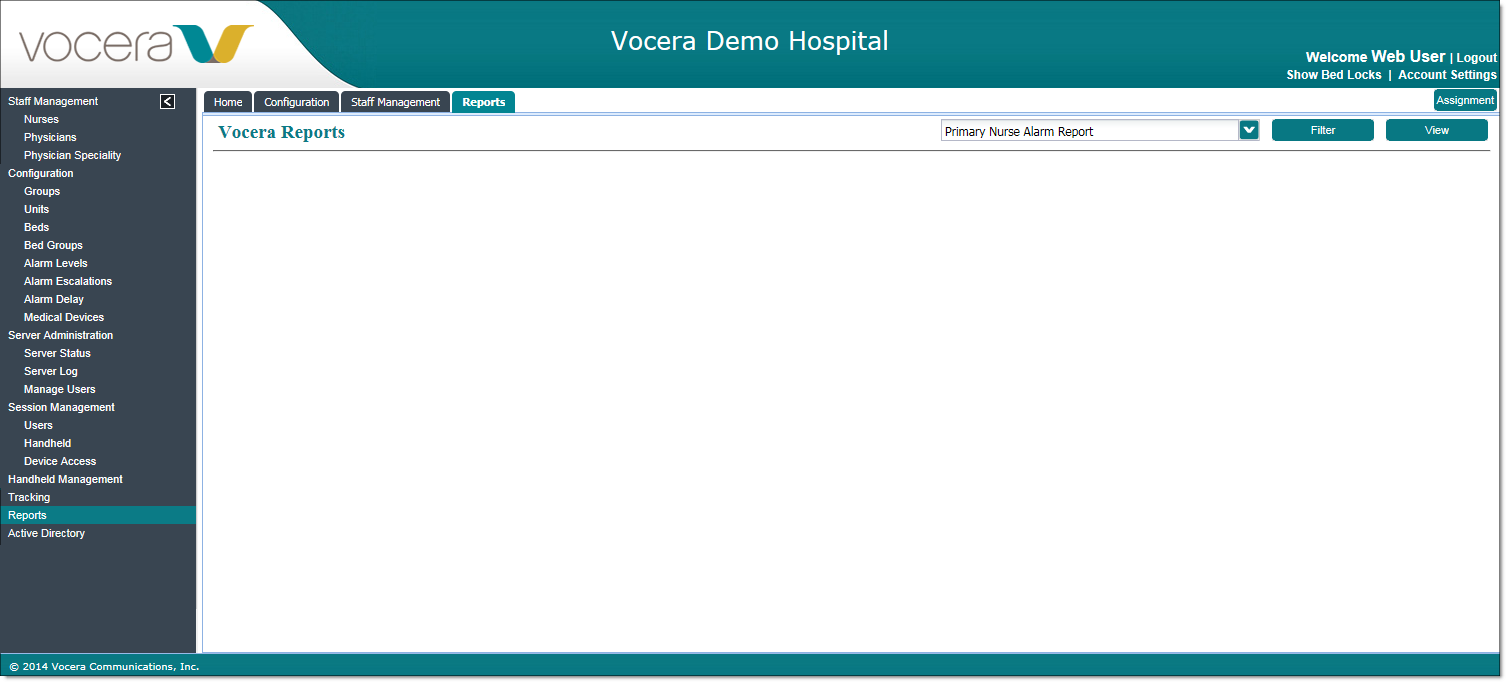
Task: Open the Staff Management tab
Action: pos(395,102)
